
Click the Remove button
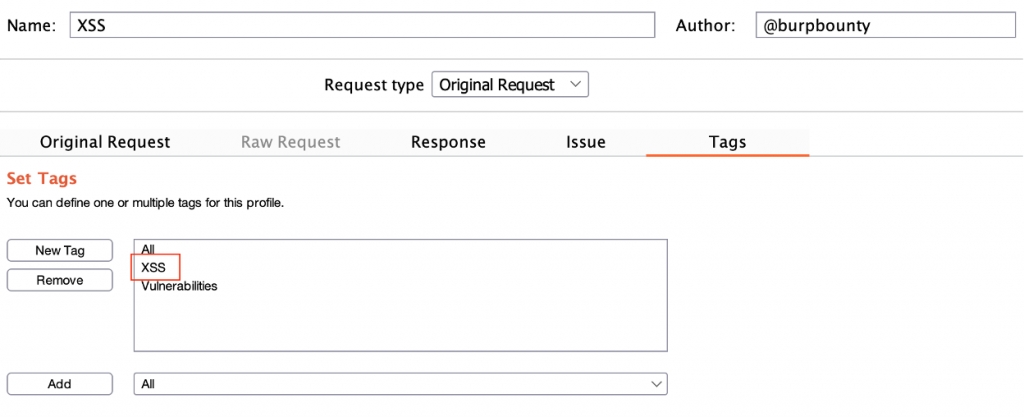[60, 280]
